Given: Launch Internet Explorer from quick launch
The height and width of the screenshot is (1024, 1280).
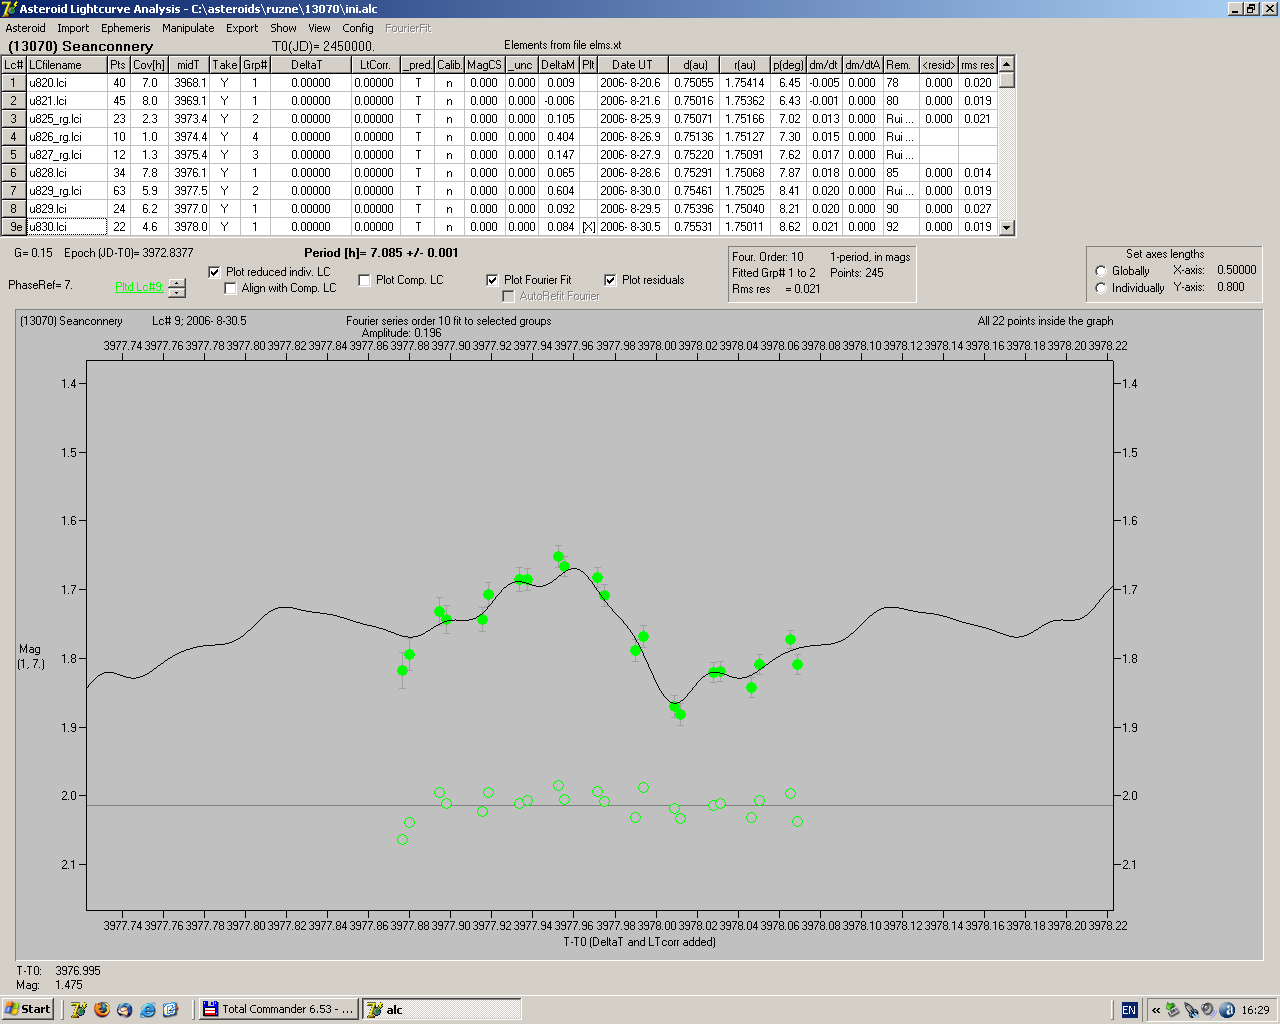Looking at the screenshot, I should [x=148, y=1009].
